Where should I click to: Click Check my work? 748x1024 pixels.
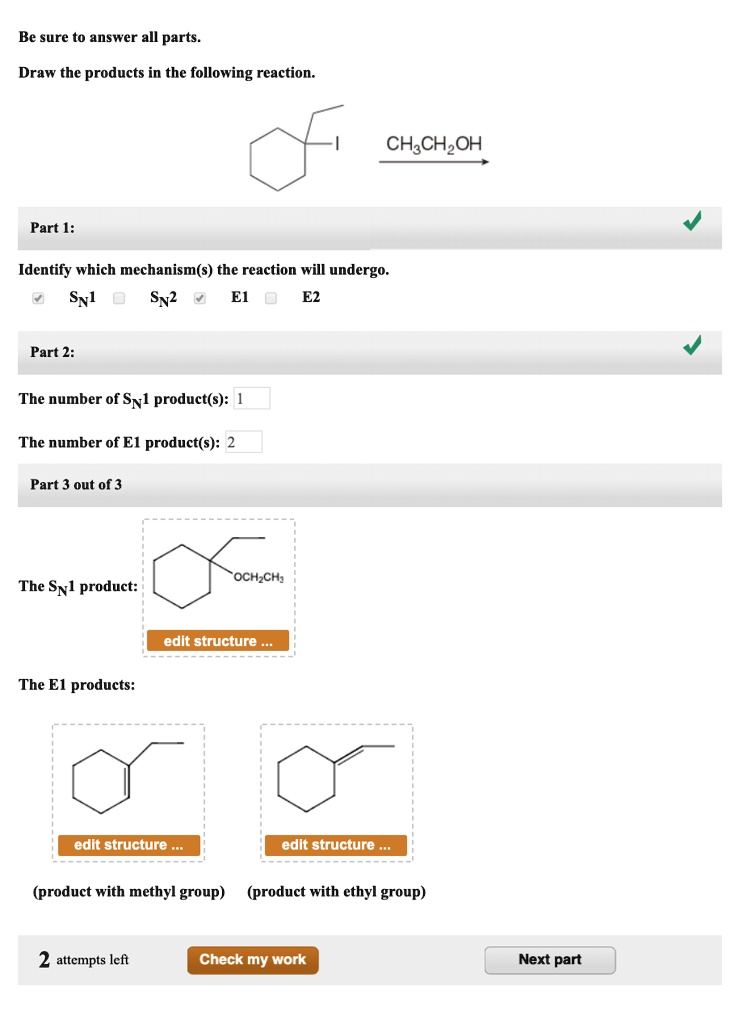coord(252,959)
